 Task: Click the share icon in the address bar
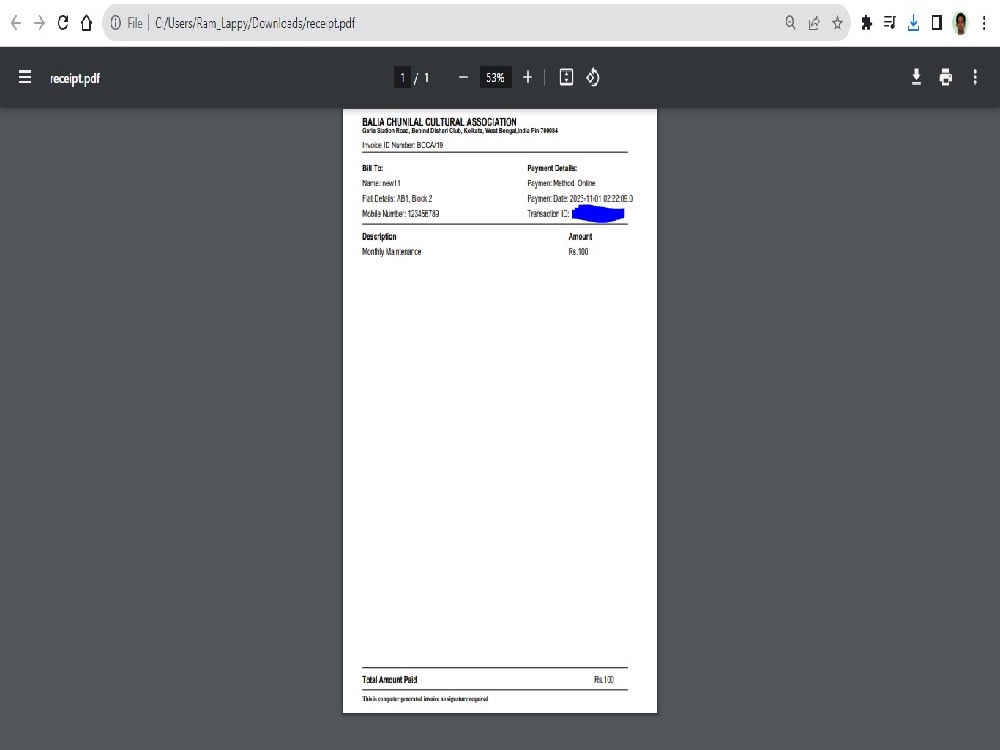click(x=813, y=22)
